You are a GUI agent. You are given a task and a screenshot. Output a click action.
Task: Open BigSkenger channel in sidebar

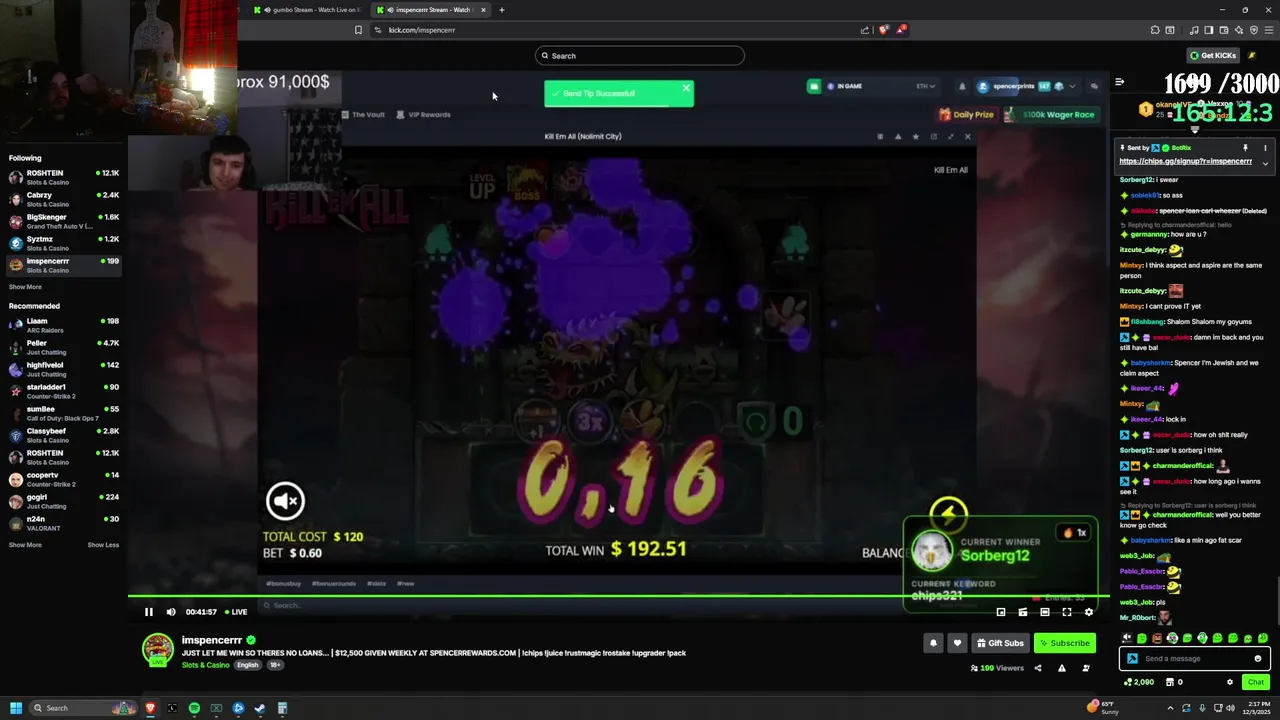click(64, 221)
